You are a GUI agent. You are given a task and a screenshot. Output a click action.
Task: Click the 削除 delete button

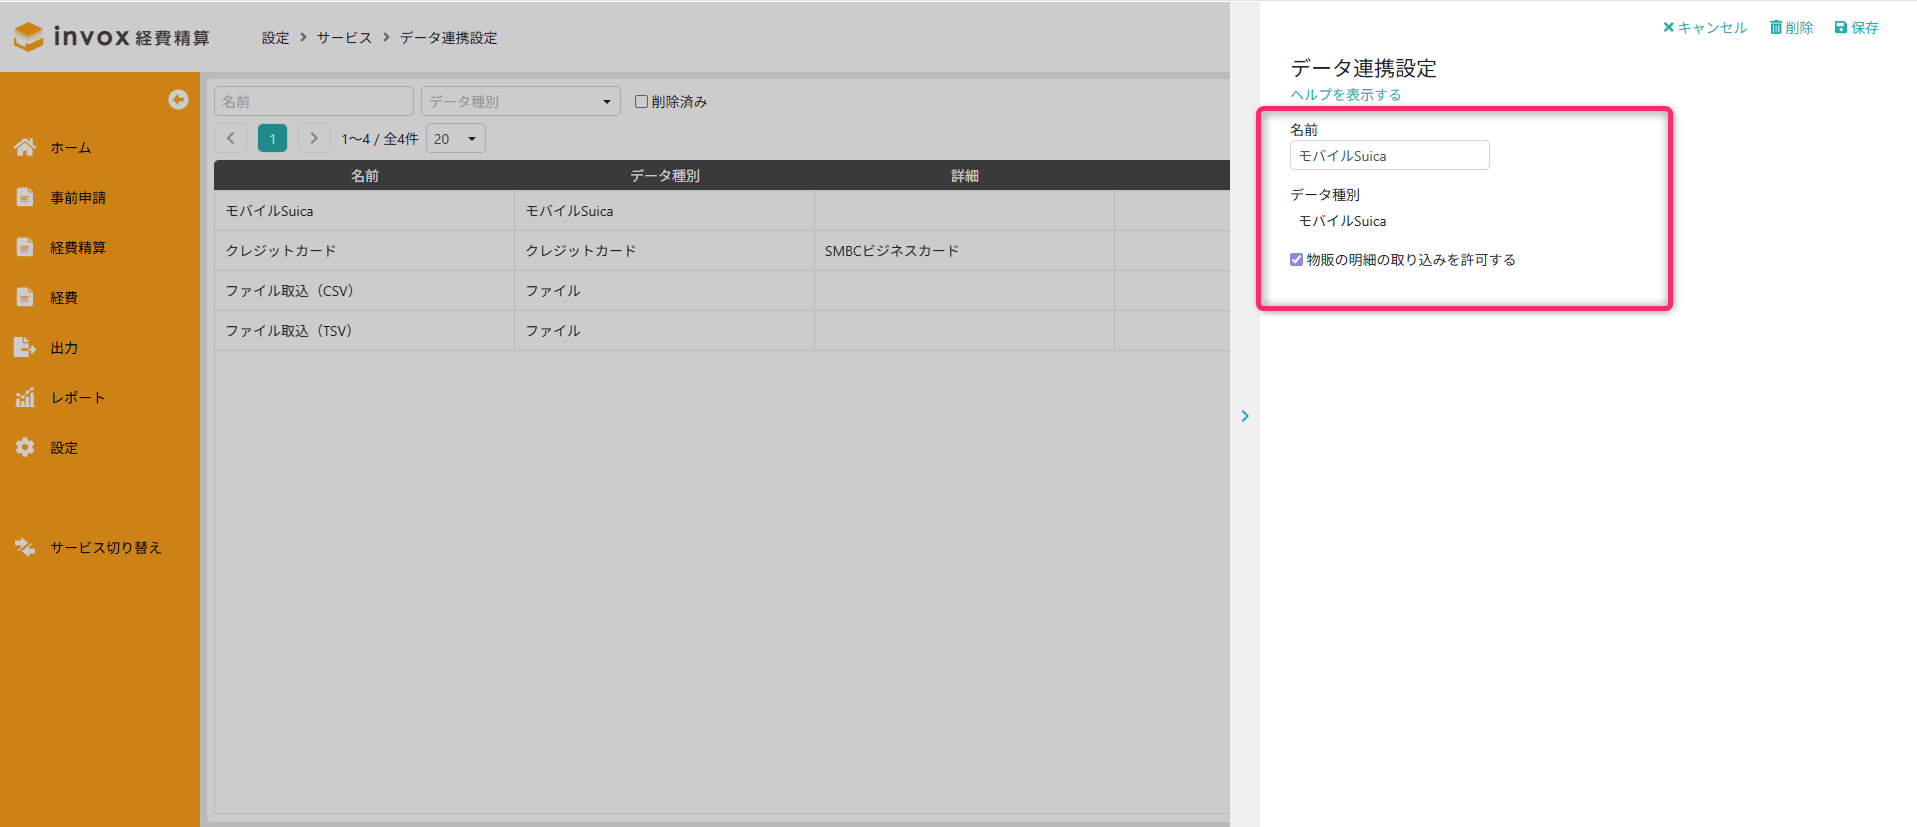[1791, 27]
